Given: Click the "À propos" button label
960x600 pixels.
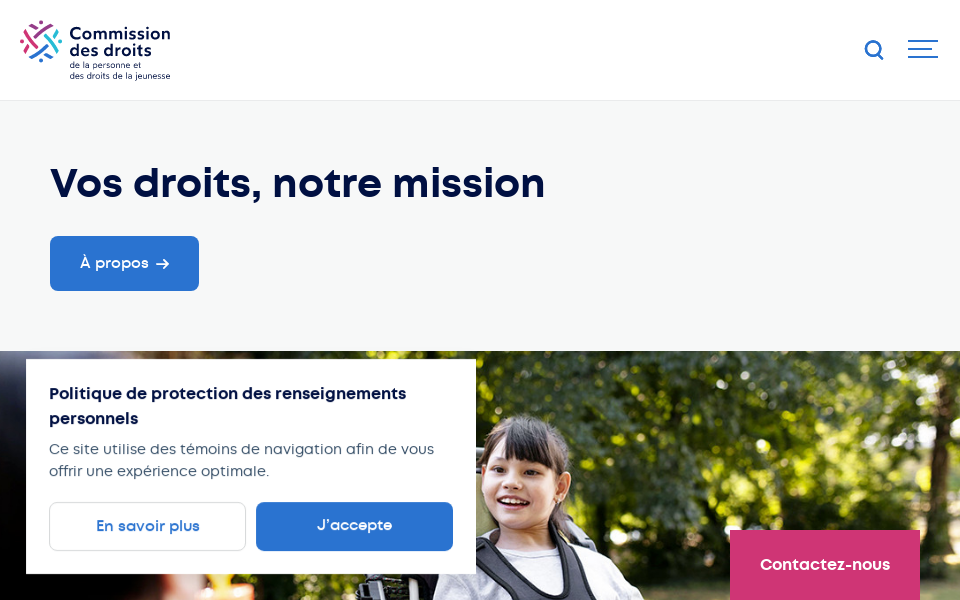Looking at the screenshot, I should (x=114, y=263).
